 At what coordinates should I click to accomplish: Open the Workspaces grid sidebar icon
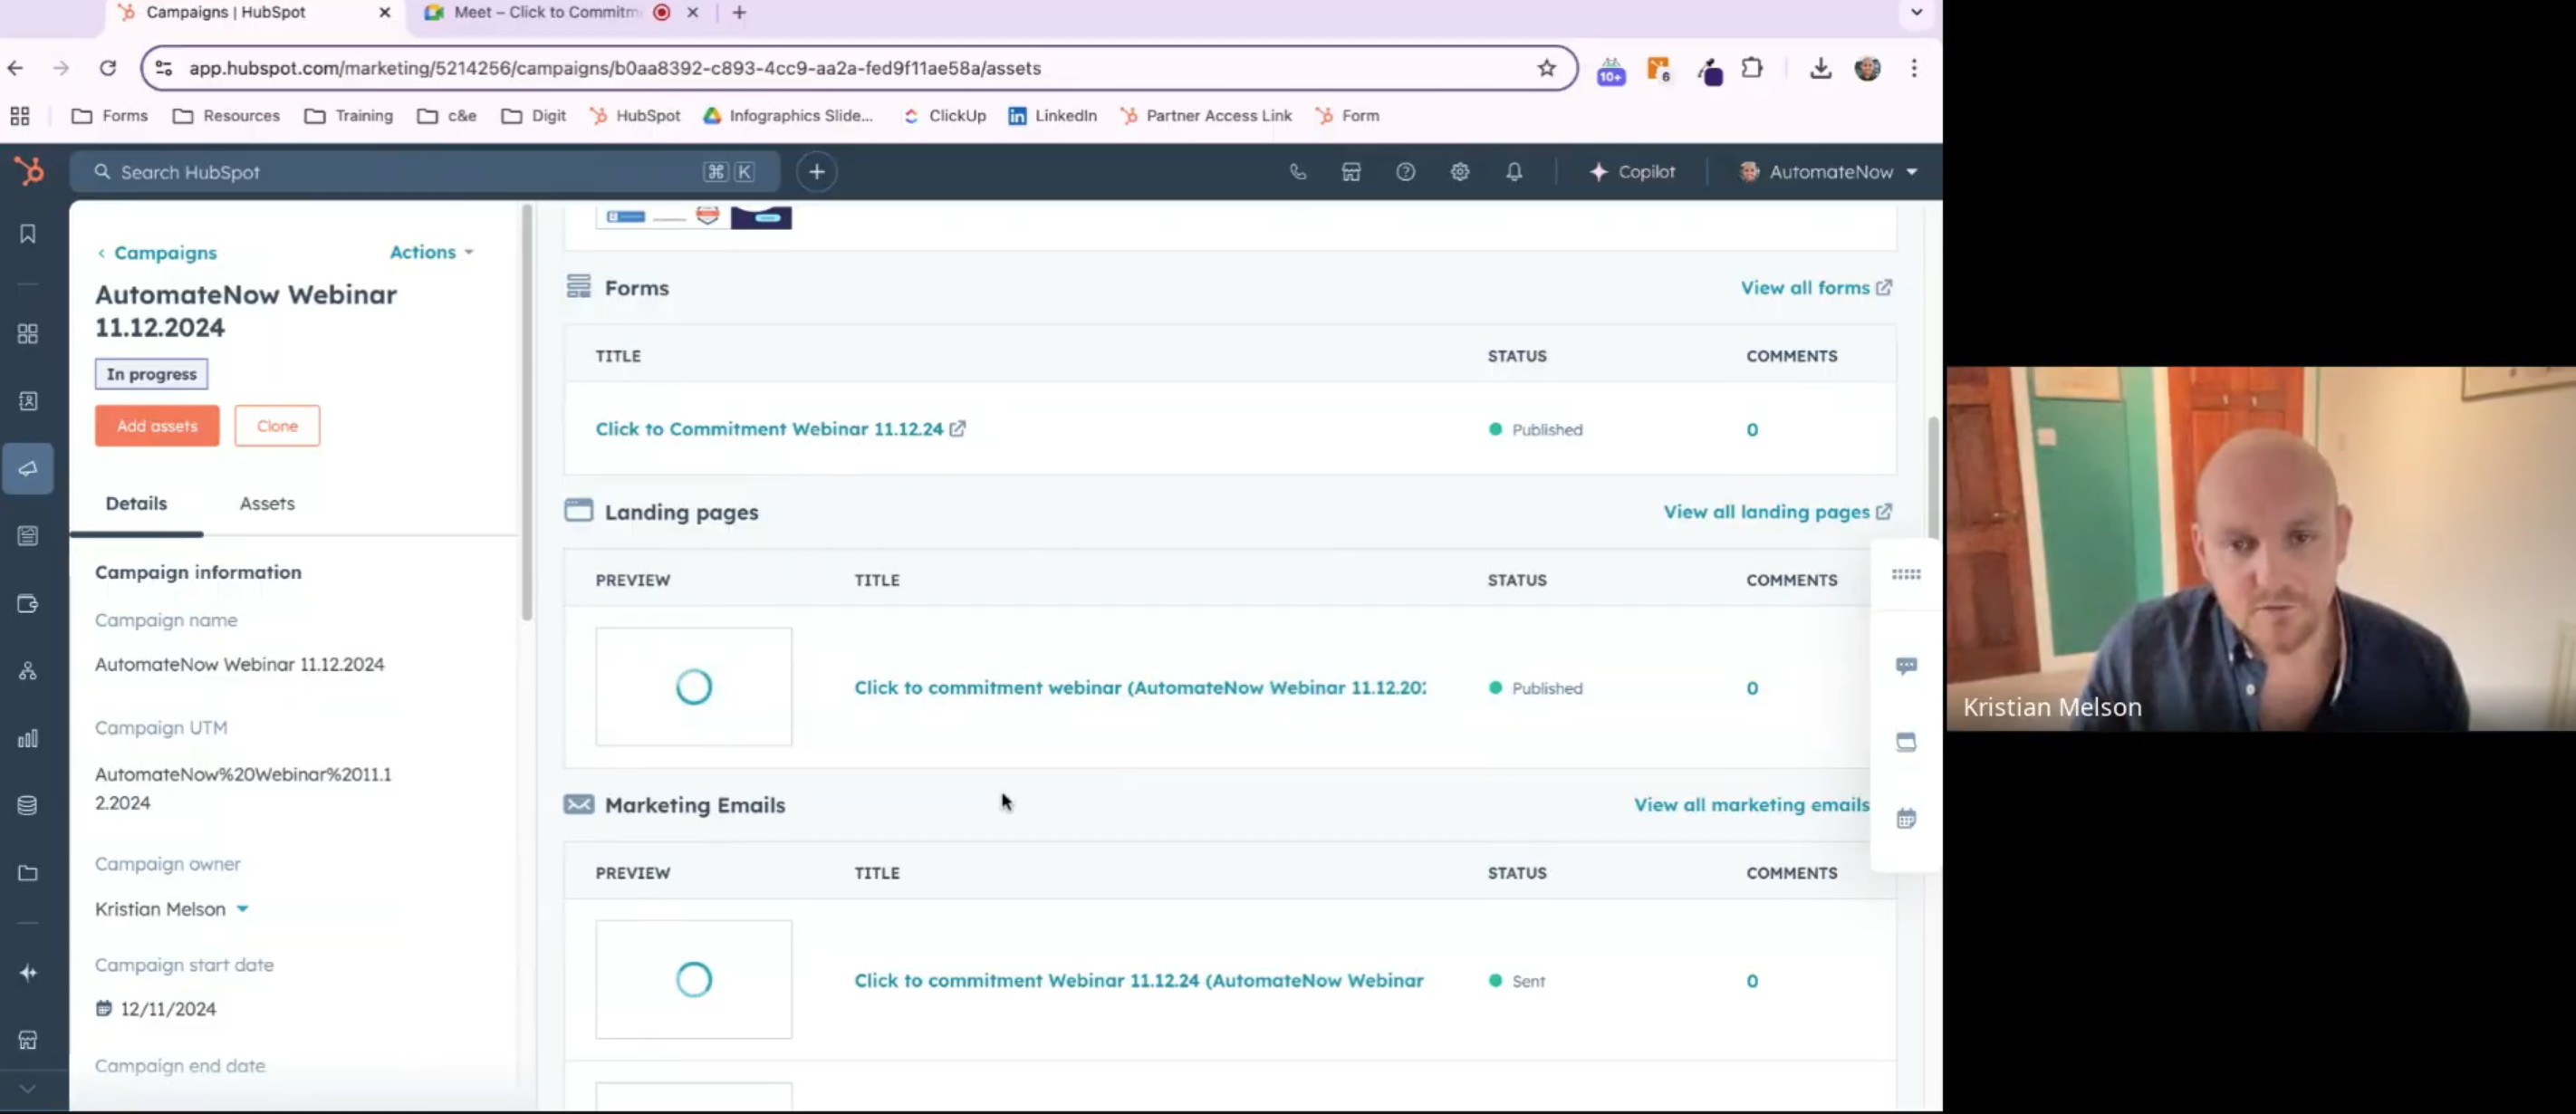[28, 334]
